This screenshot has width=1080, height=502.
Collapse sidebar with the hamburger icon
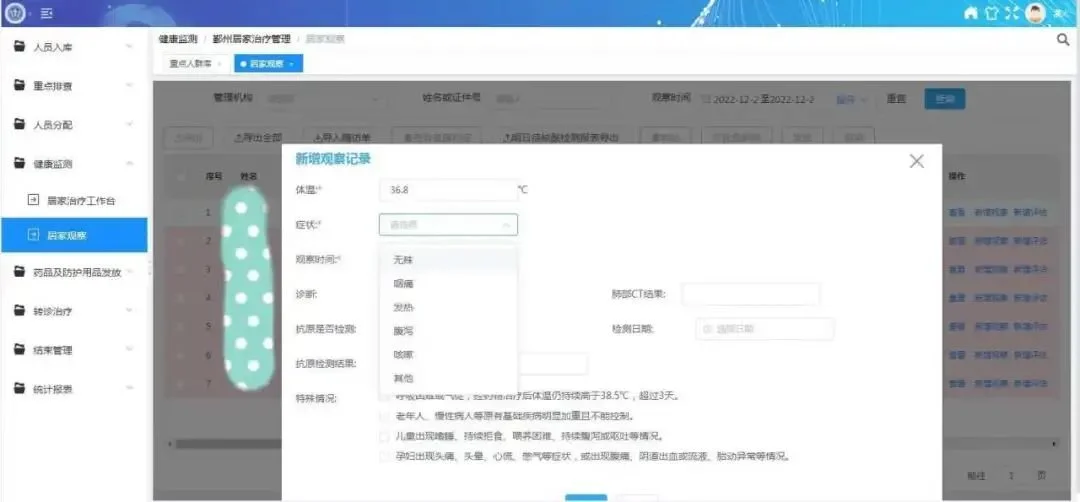click(x=47, y=13)
